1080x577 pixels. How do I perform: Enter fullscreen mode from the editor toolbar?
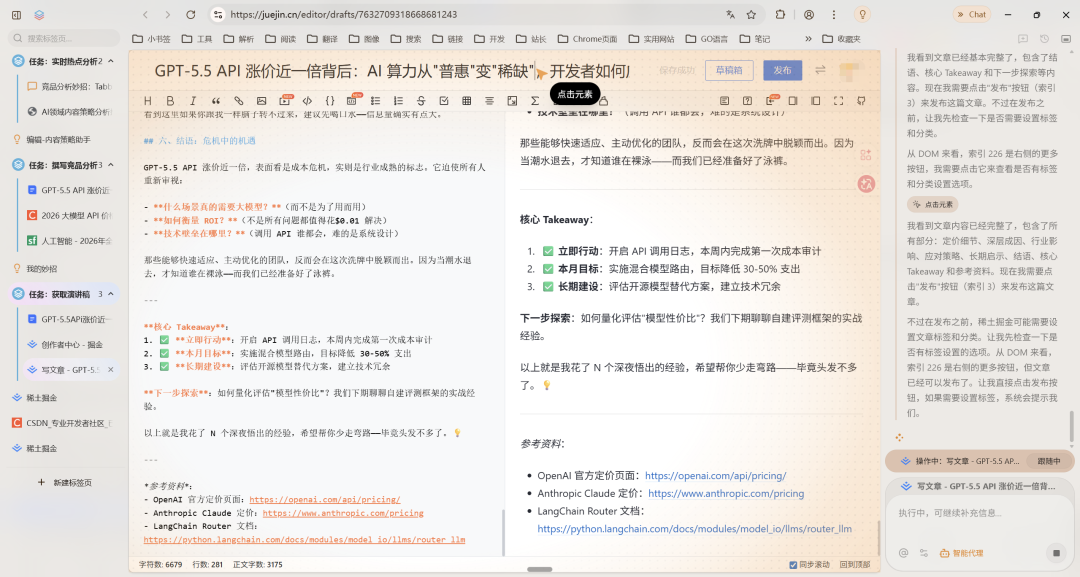coord(838,100)
